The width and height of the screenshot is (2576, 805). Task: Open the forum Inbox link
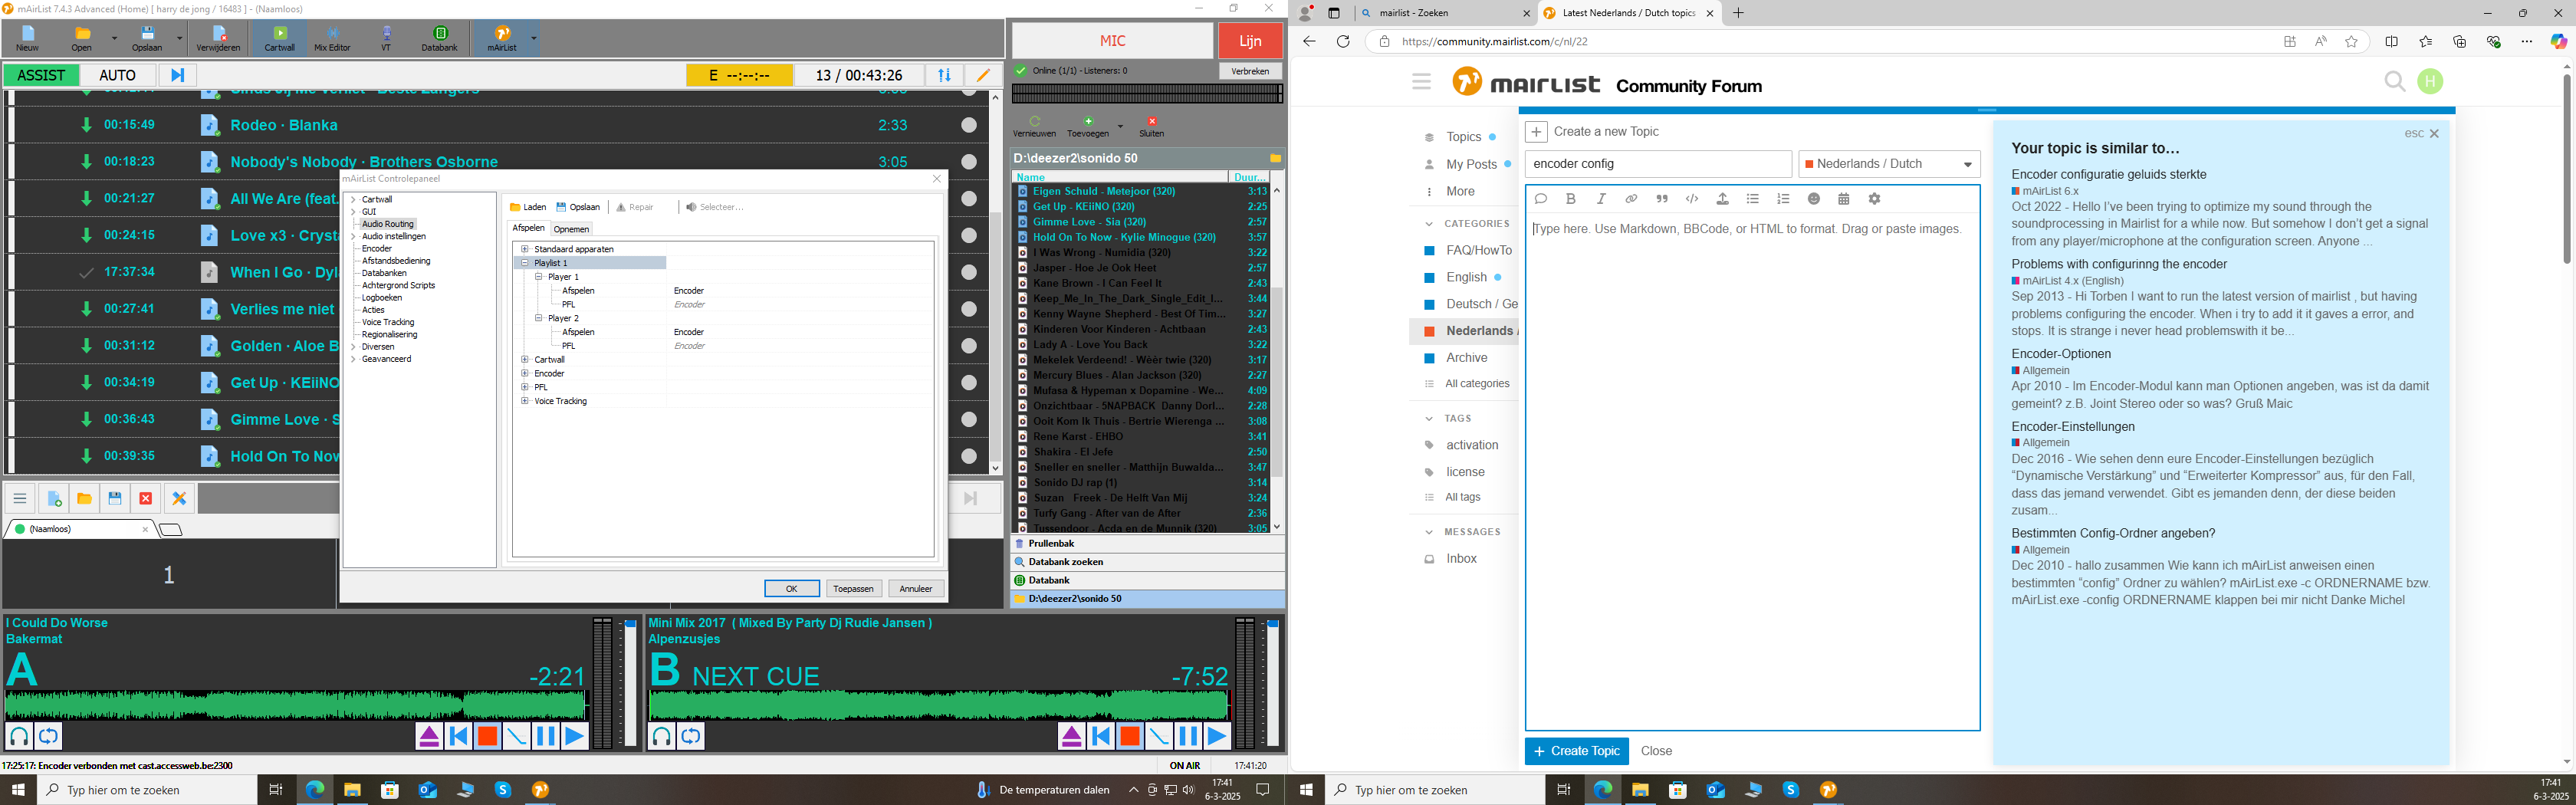[x=1461, y=559]
